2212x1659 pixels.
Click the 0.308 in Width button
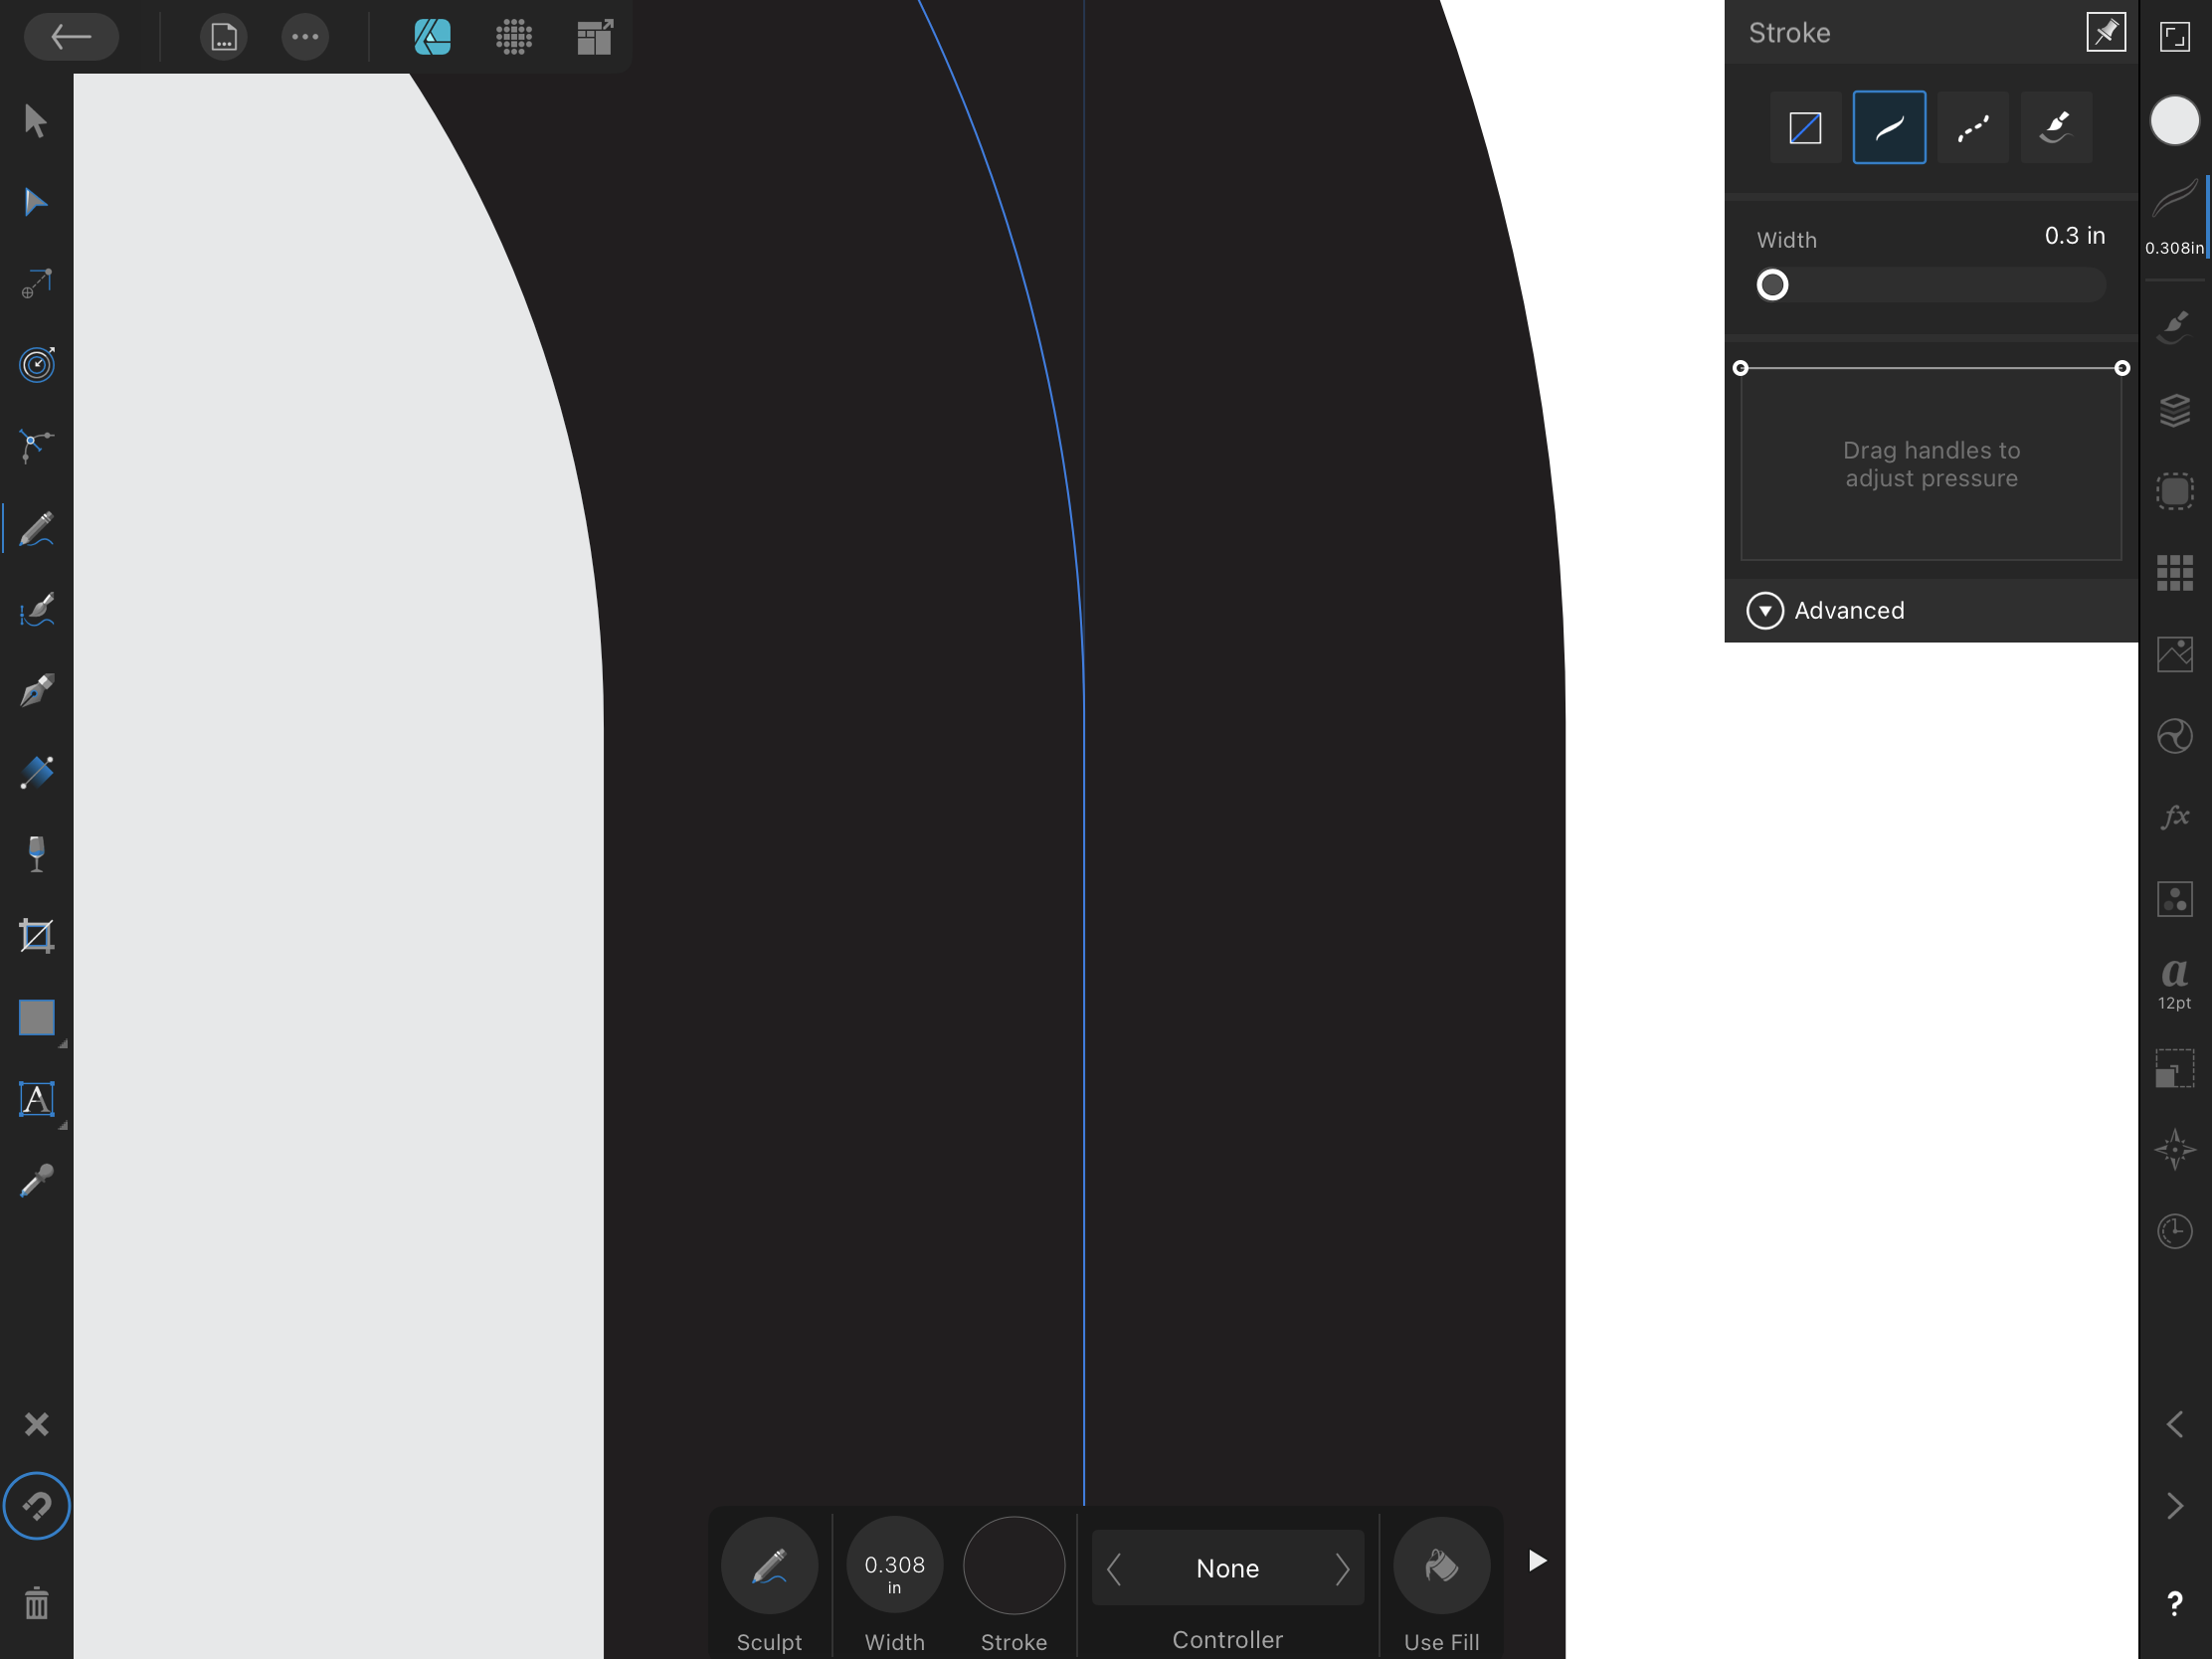894,1566
